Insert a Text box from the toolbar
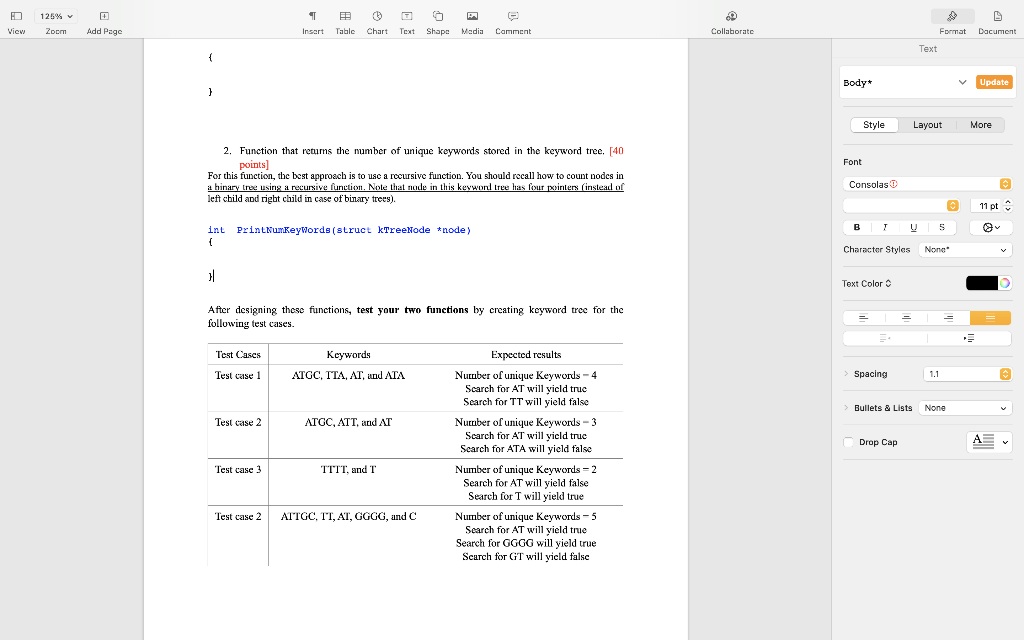The width and height of the screenshot is (1024, 640). pos(406,20)
